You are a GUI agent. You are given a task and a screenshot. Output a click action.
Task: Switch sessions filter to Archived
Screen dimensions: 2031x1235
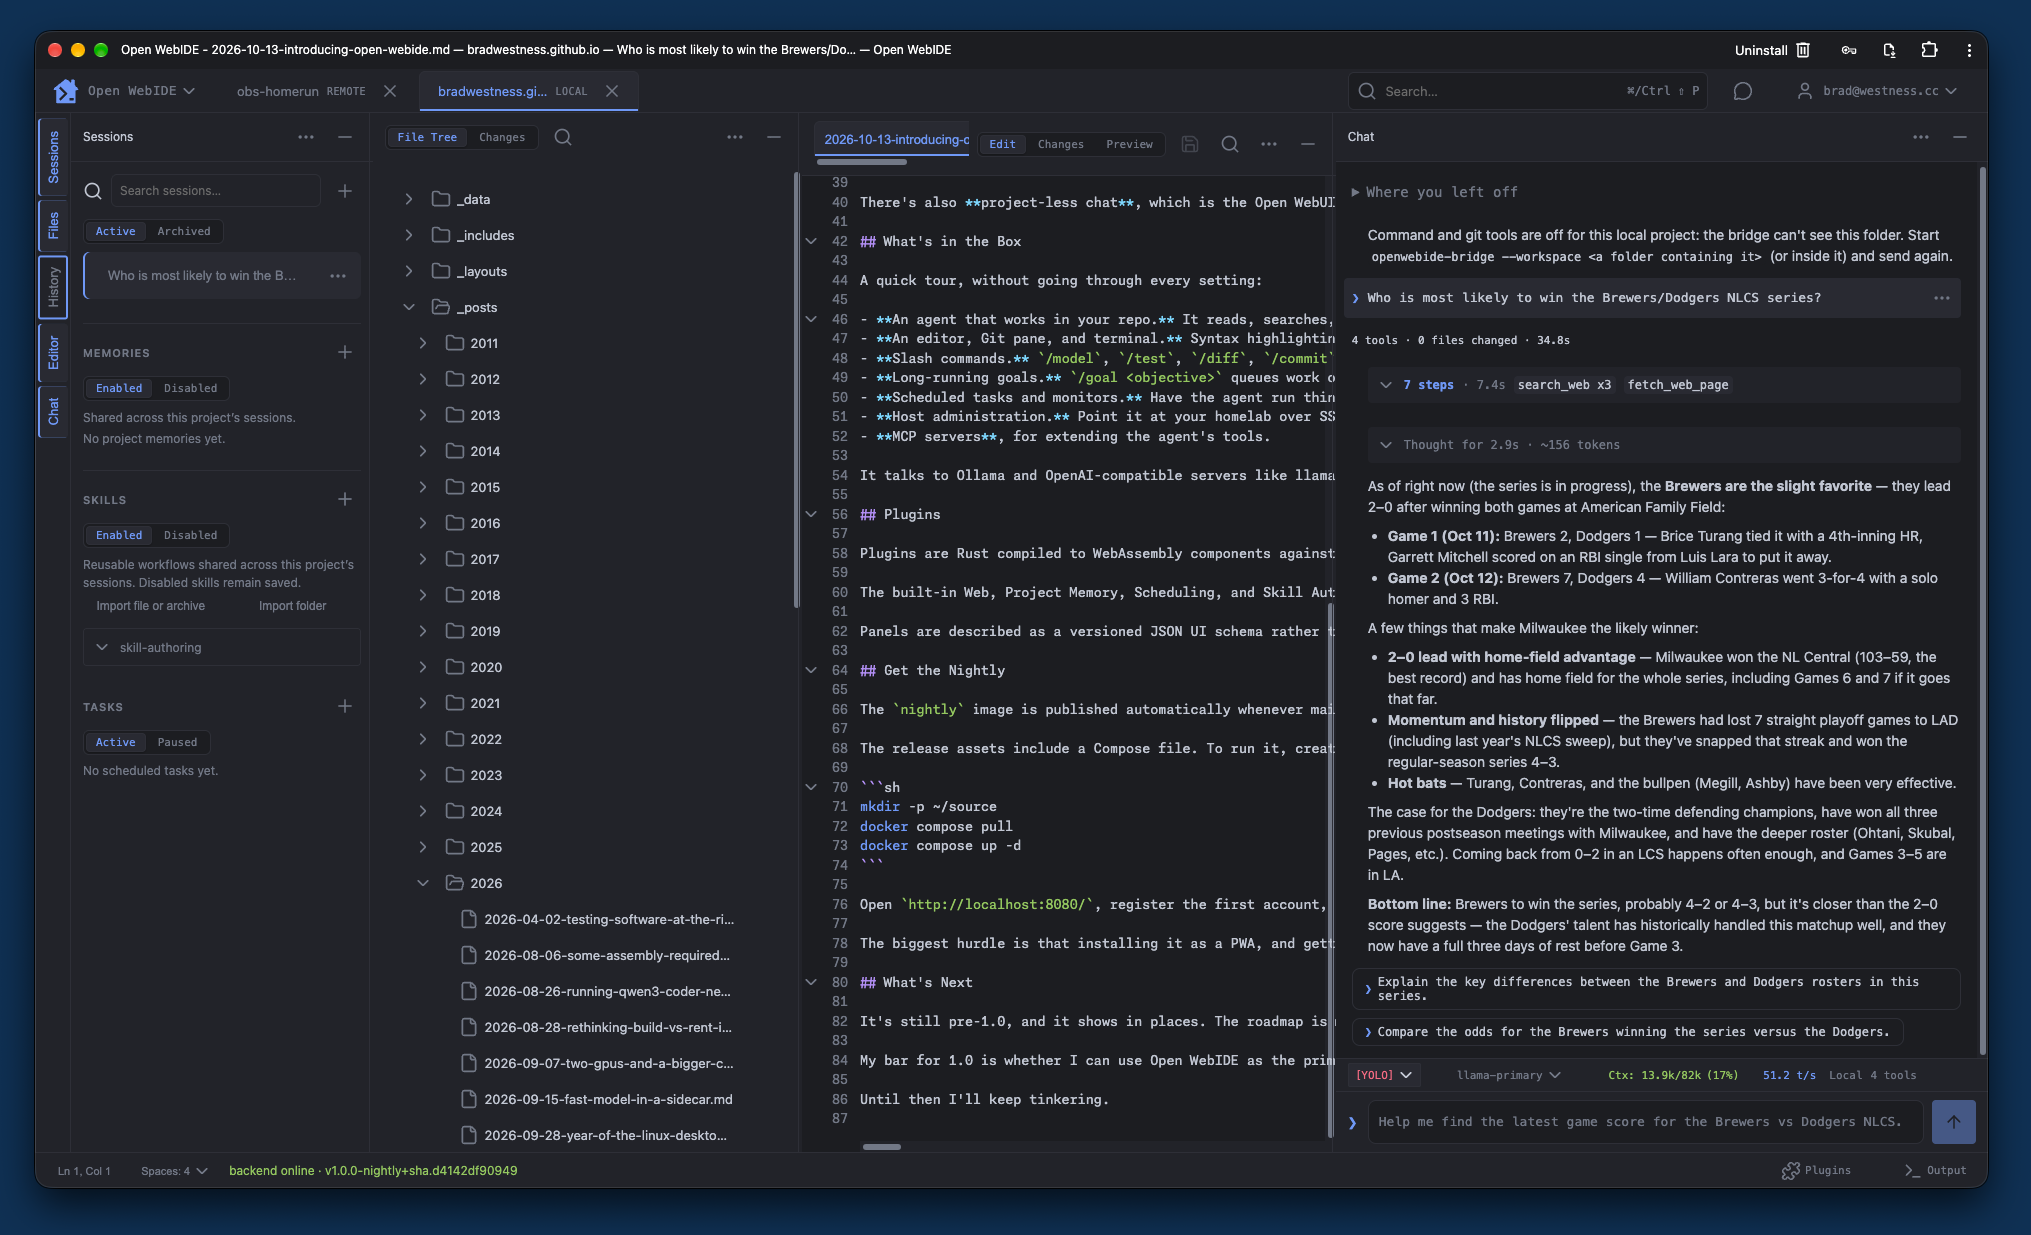(x=184, y=231)
